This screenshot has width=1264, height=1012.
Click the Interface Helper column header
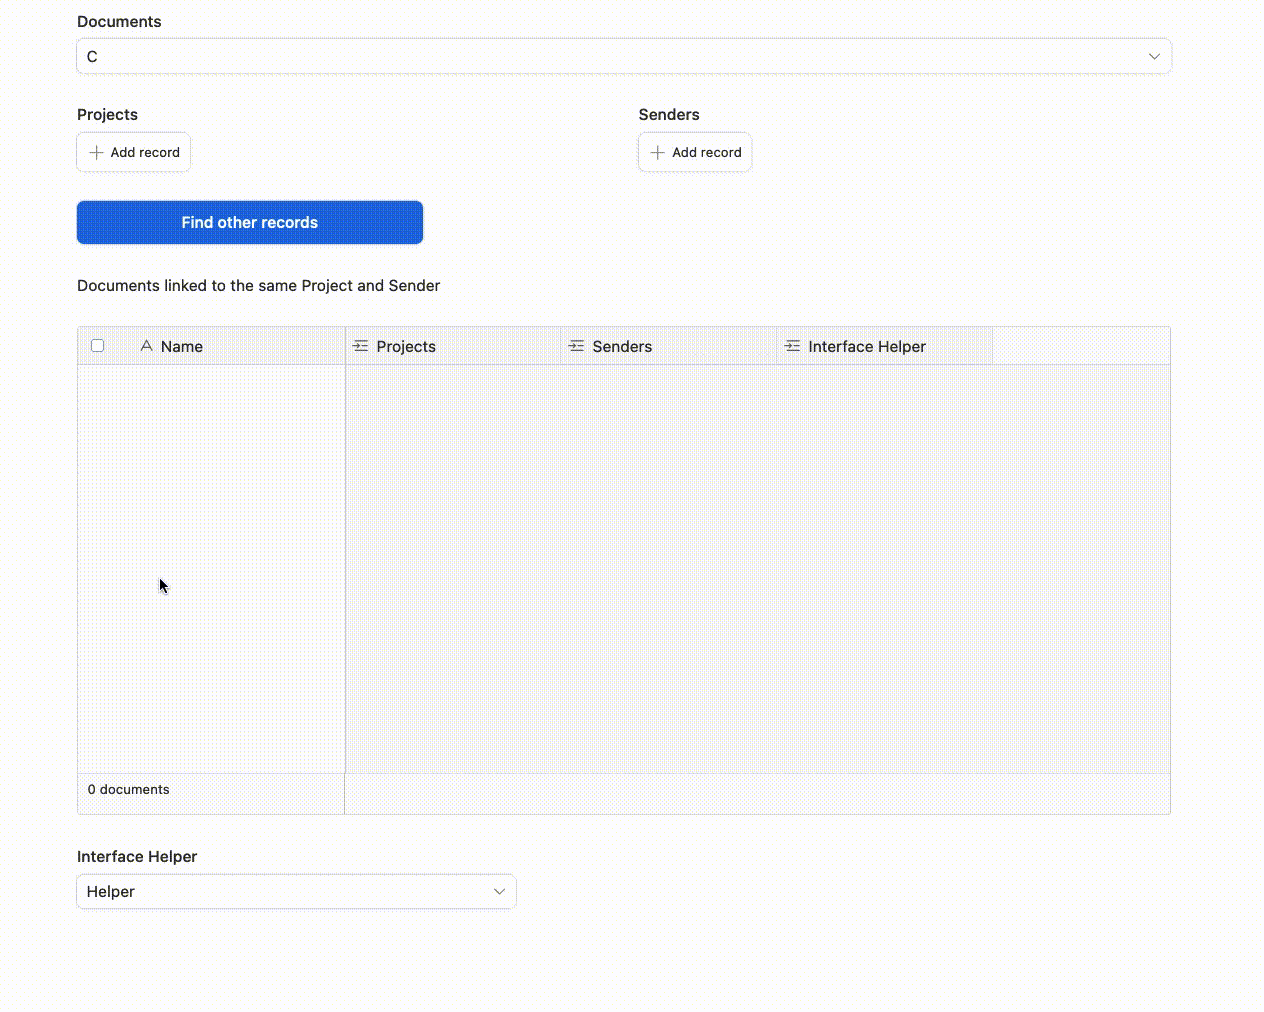885,346
